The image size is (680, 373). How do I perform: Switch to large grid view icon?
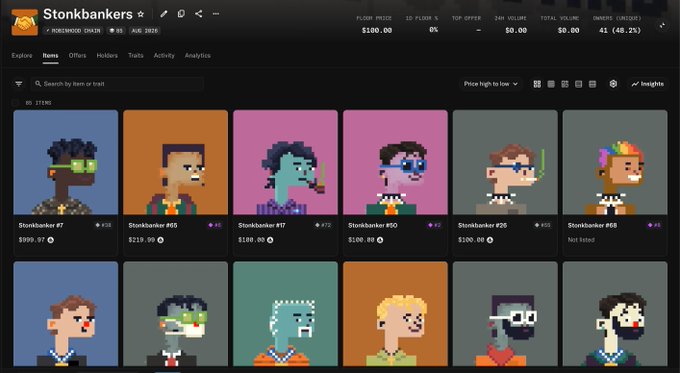537,84
